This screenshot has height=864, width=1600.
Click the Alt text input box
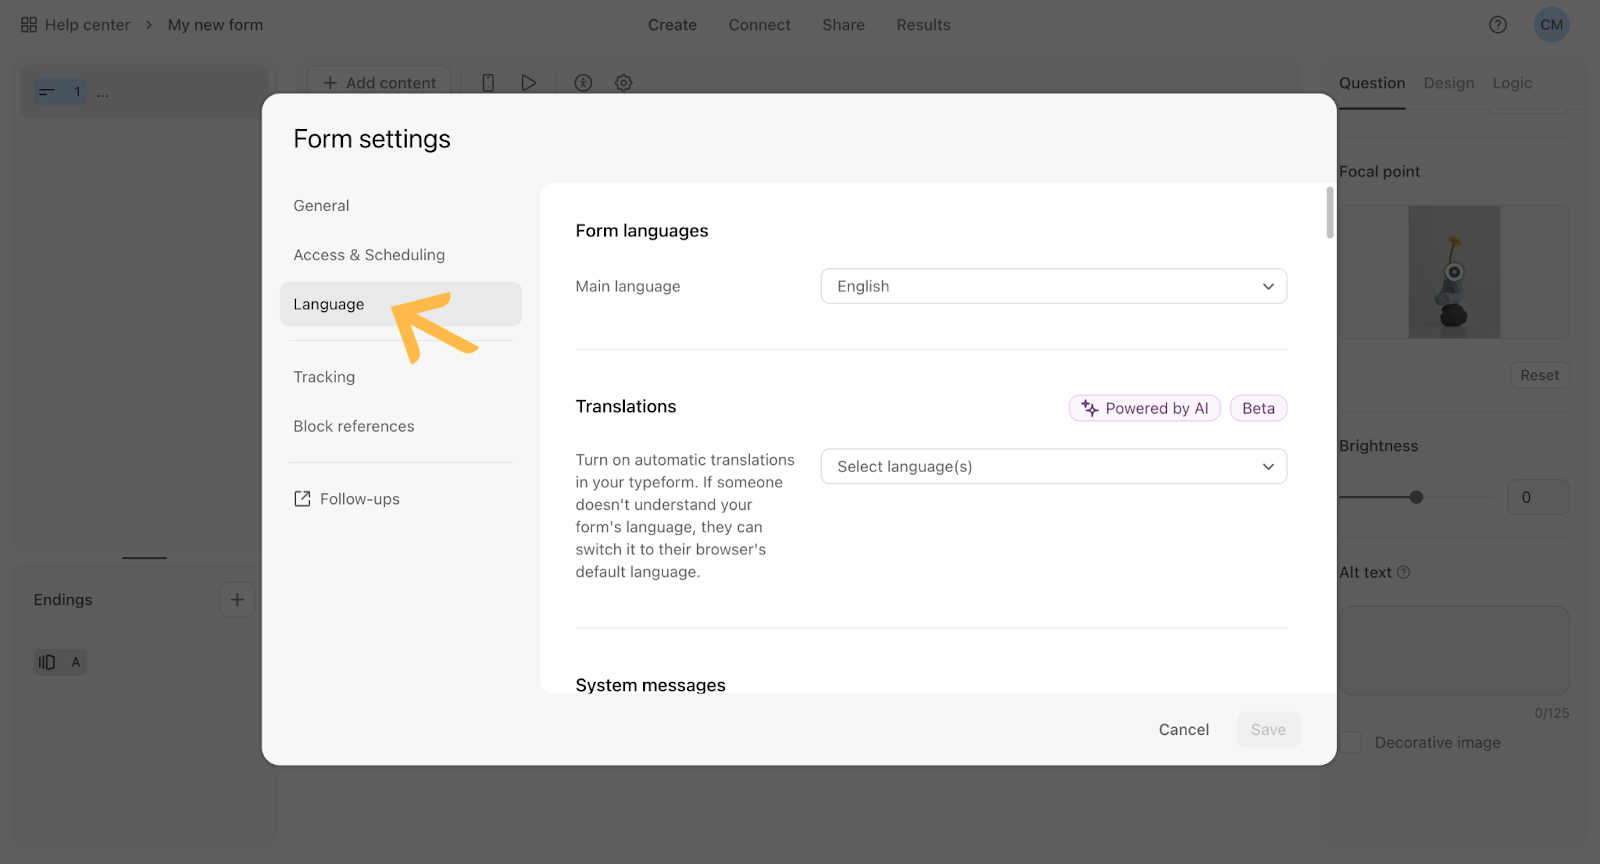(x=1455, y=650)
